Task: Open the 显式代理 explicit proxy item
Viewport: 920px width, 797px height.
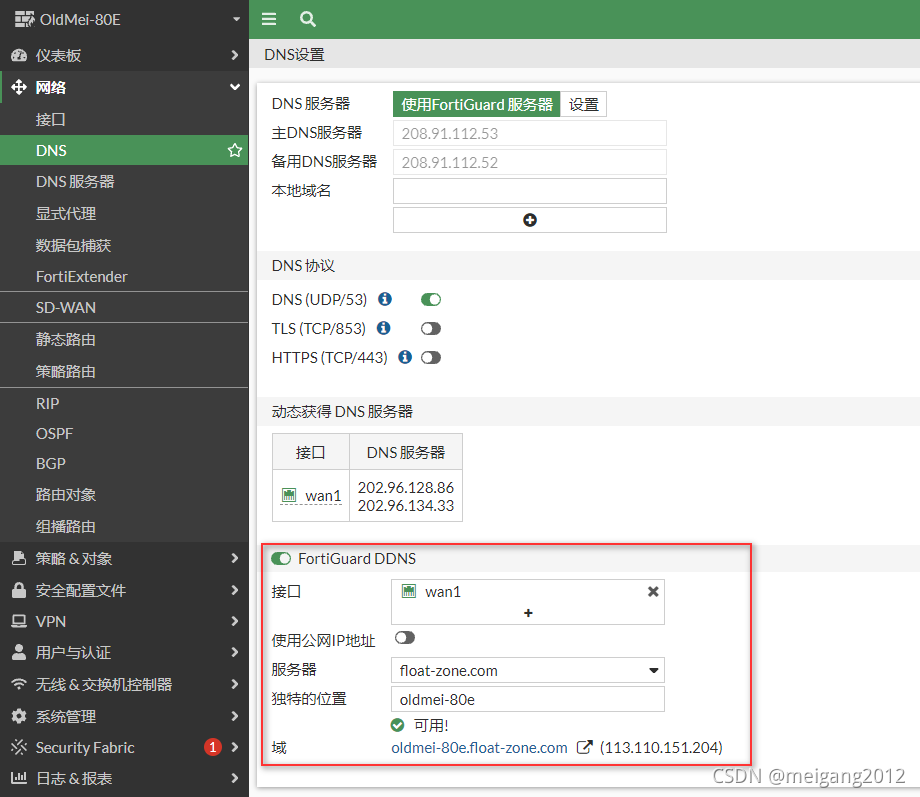Action: point(124,213)
